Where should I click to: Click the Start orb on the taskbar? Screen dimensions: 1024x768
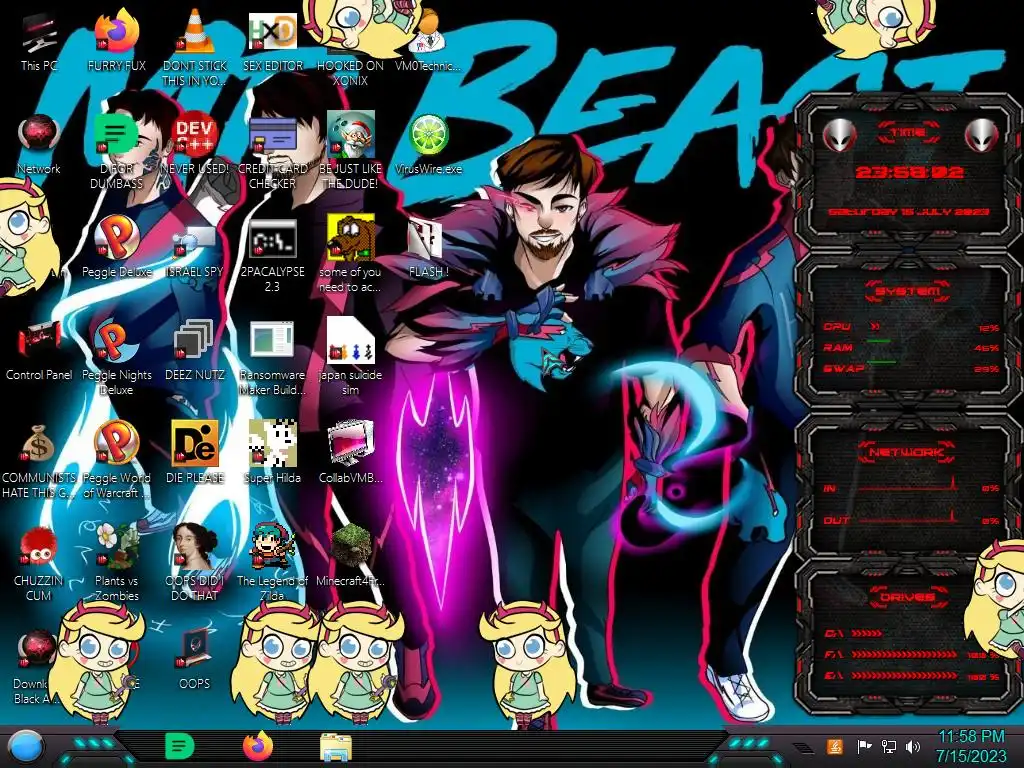click(x=25, y=746)
